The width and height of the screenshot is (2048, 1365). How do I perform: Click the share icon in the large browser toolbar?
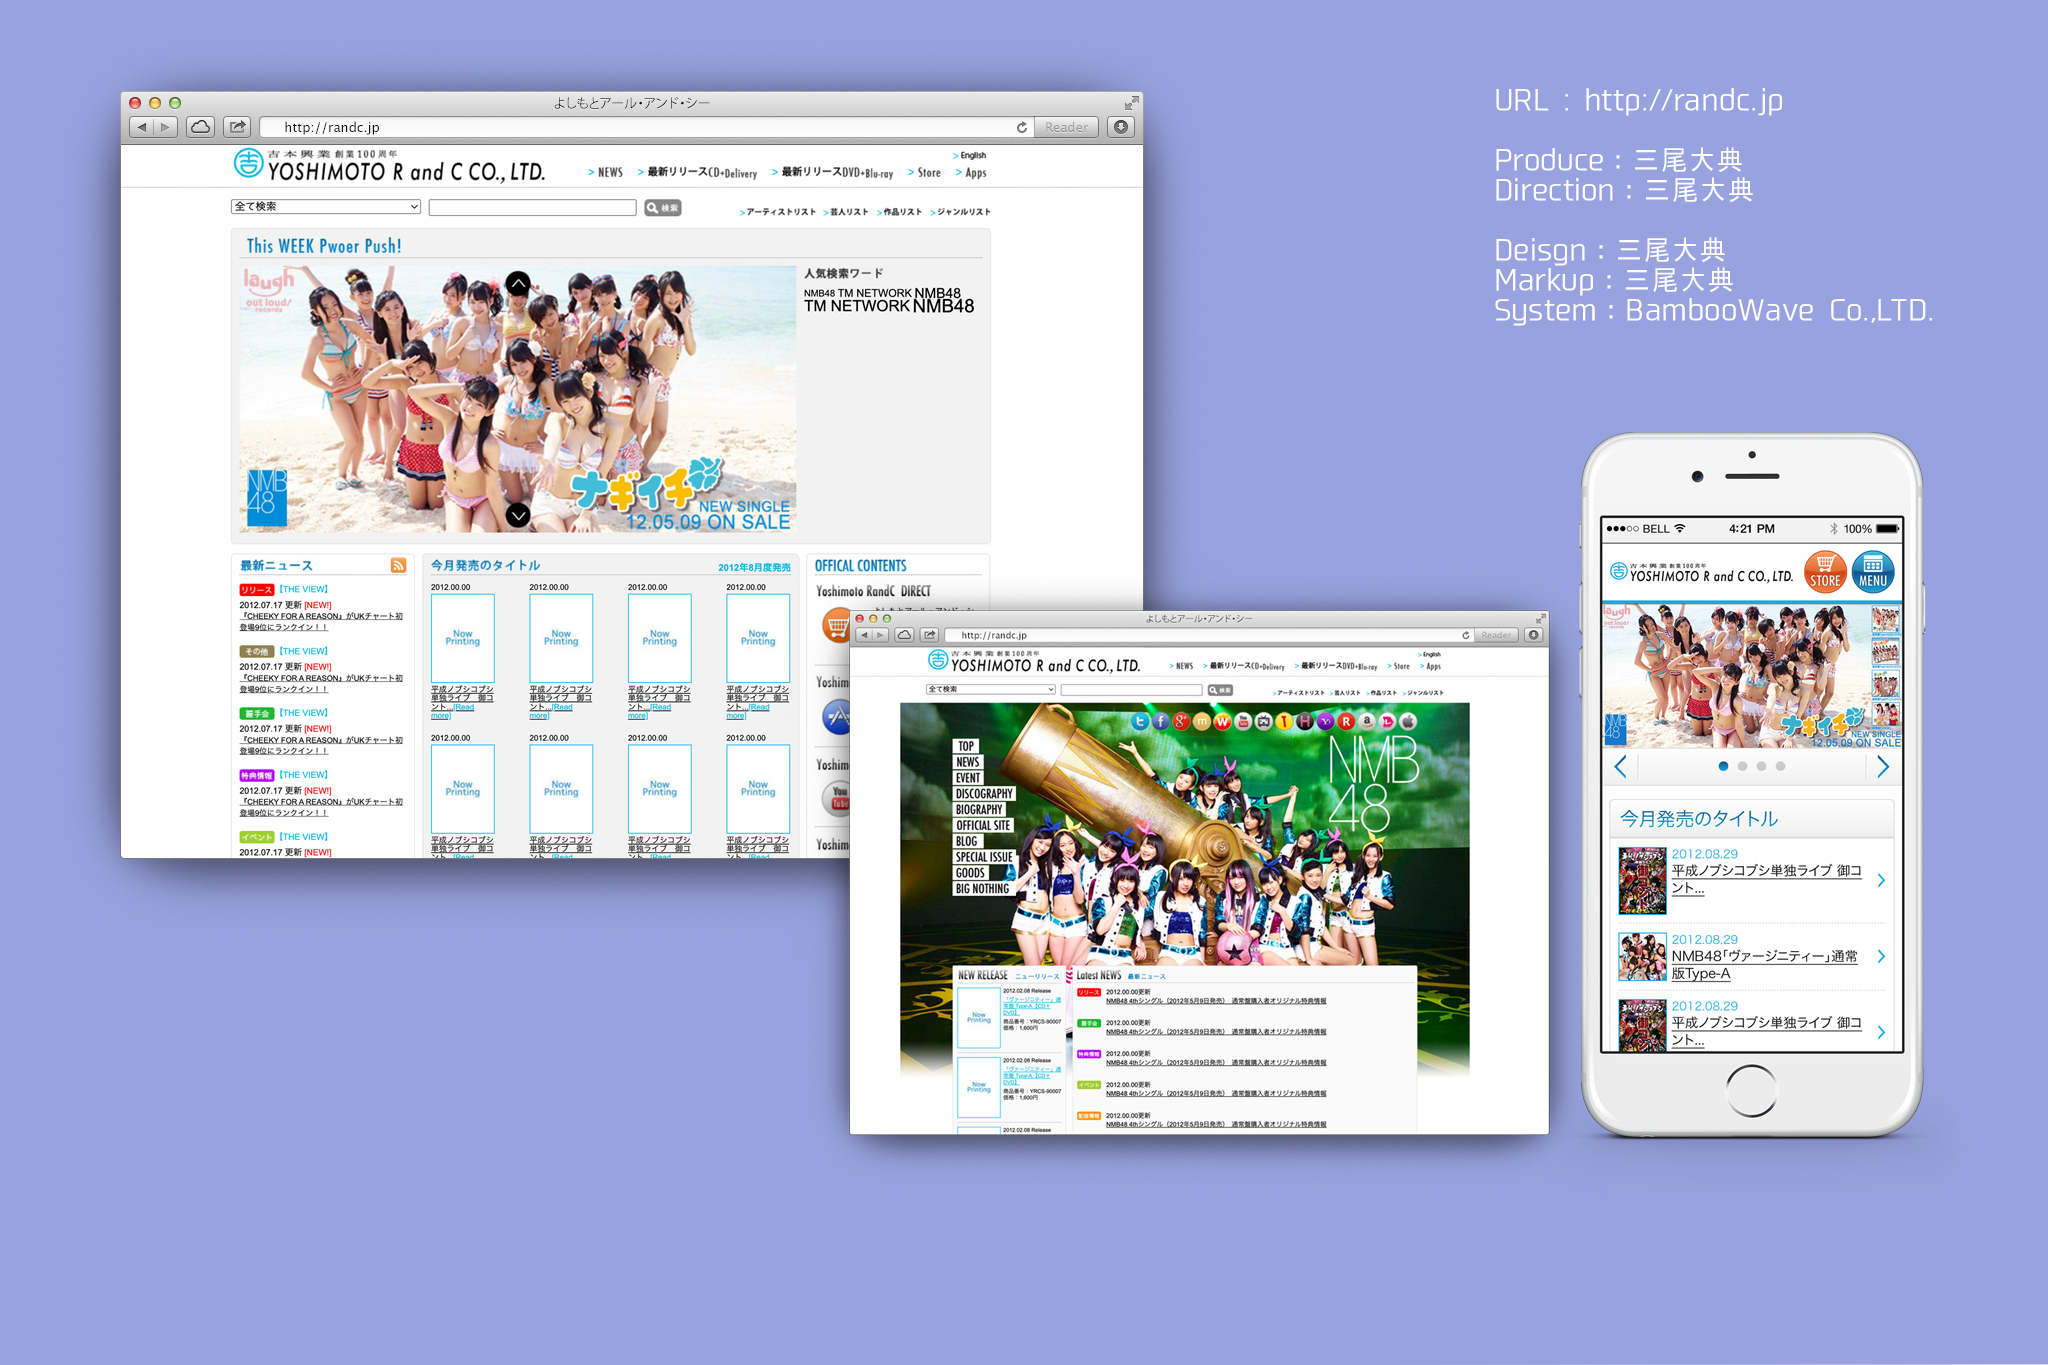click(237, 127)
